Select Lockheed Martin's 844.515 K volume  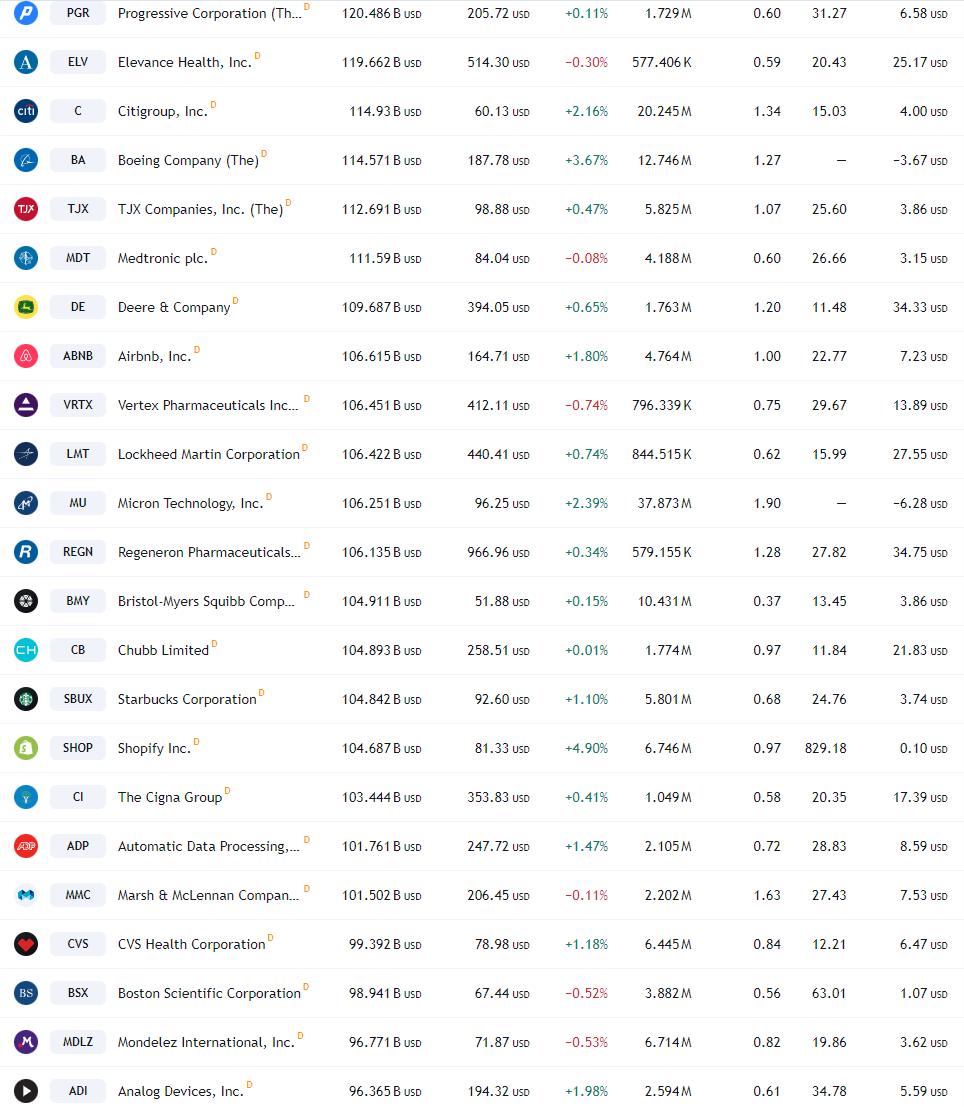point(662,455)
